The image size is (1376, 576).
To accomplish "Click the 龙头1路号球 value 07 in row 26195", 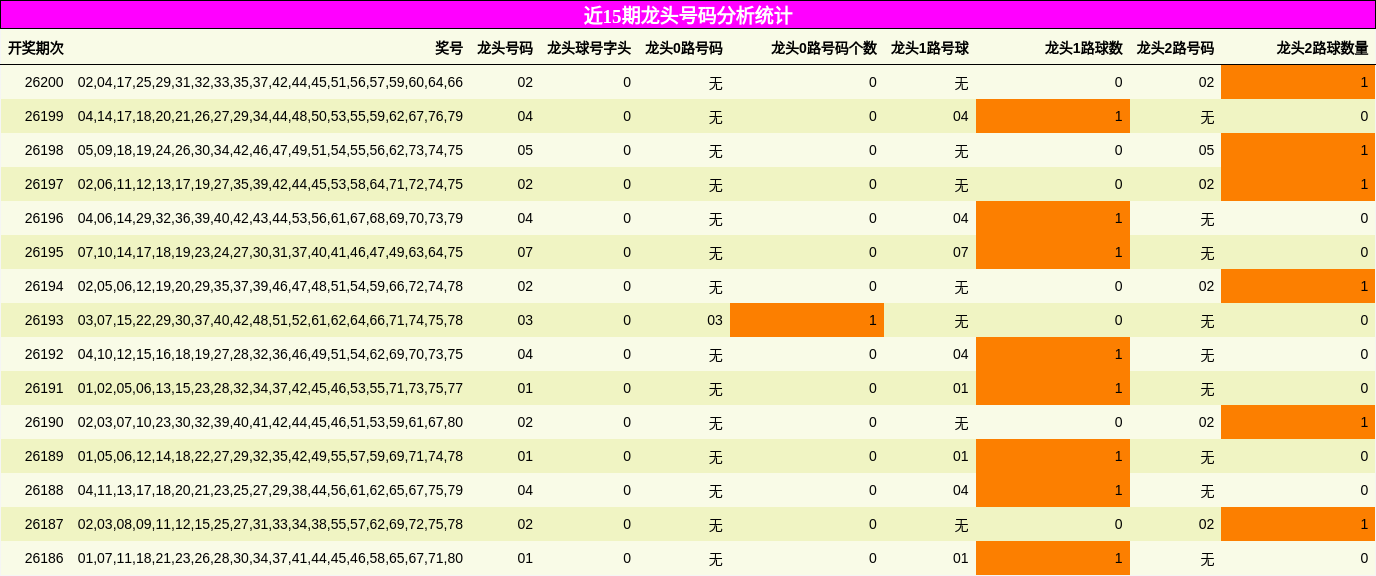I will pyautogui.click(x=960, y=252).
